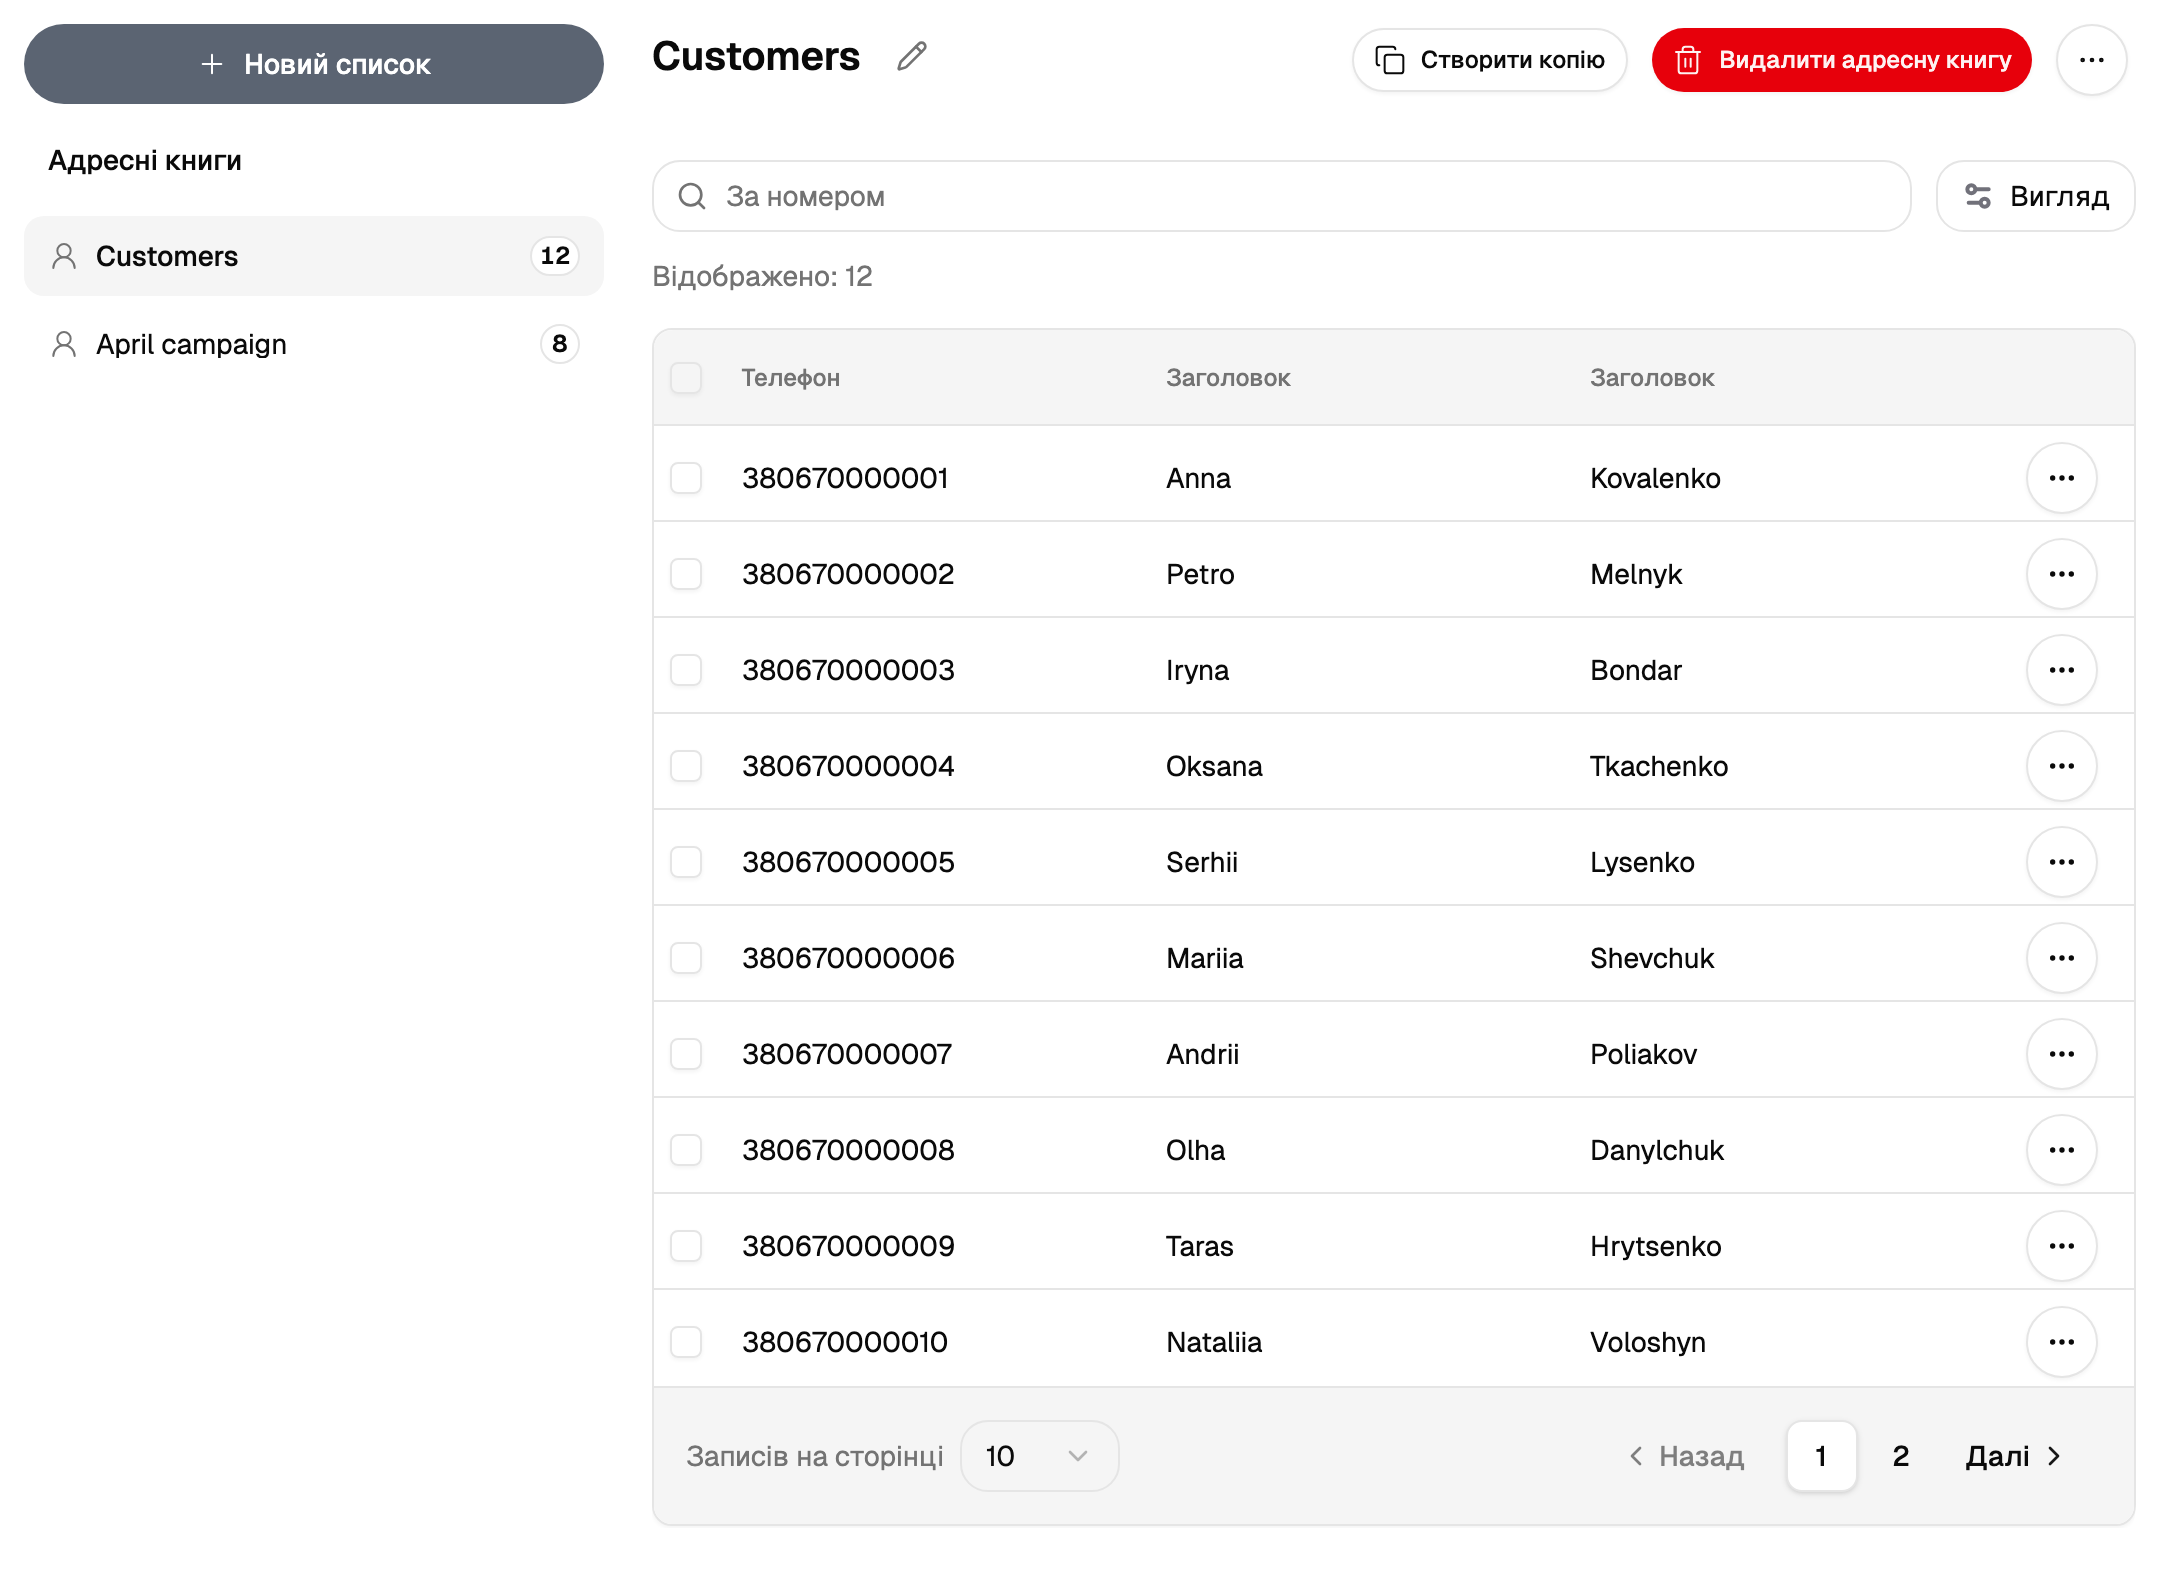Image resolution: width=2160 pixels, height=1576 pixels.
Task: Open row actions for Serhii Lysenko
Action: tap(2061, 862)
